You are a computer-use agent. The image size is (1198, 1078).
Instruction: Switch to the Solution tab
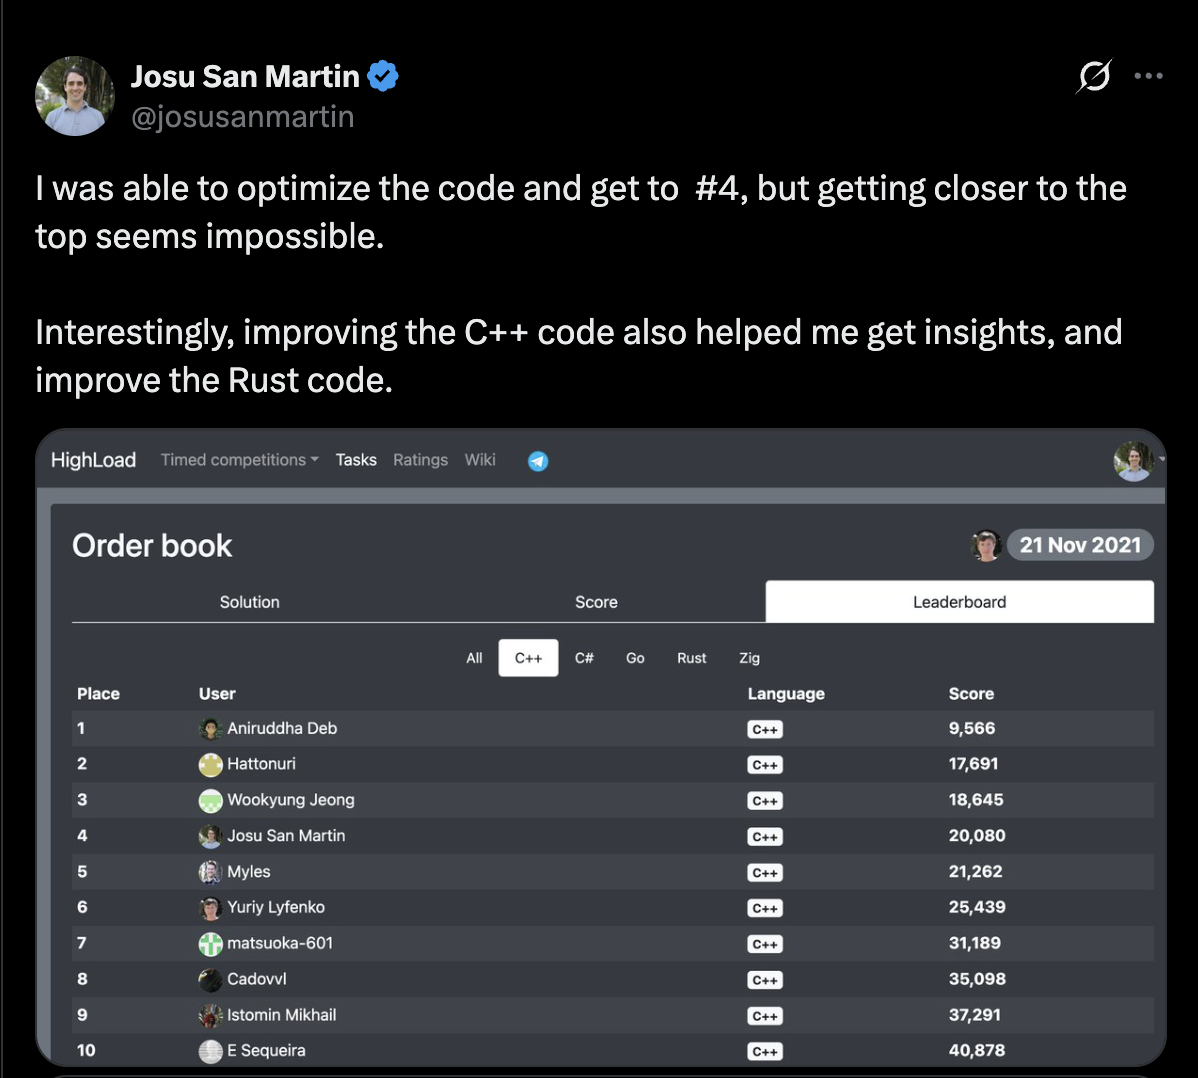tap(249, 601)
